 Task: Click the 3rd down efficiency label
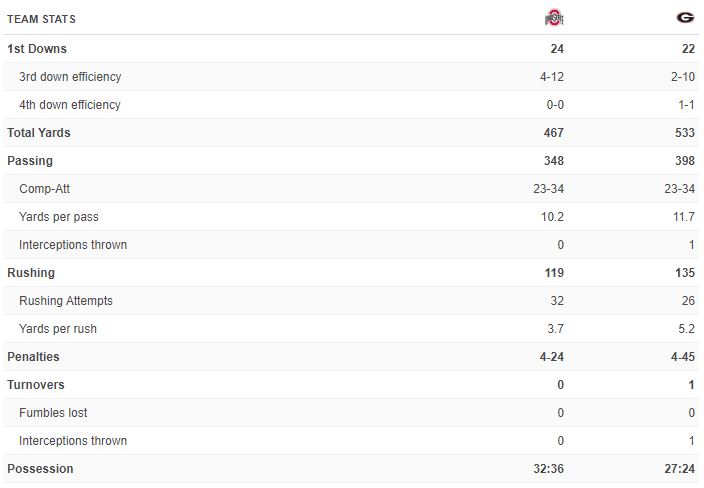click(x=70, y=77)
